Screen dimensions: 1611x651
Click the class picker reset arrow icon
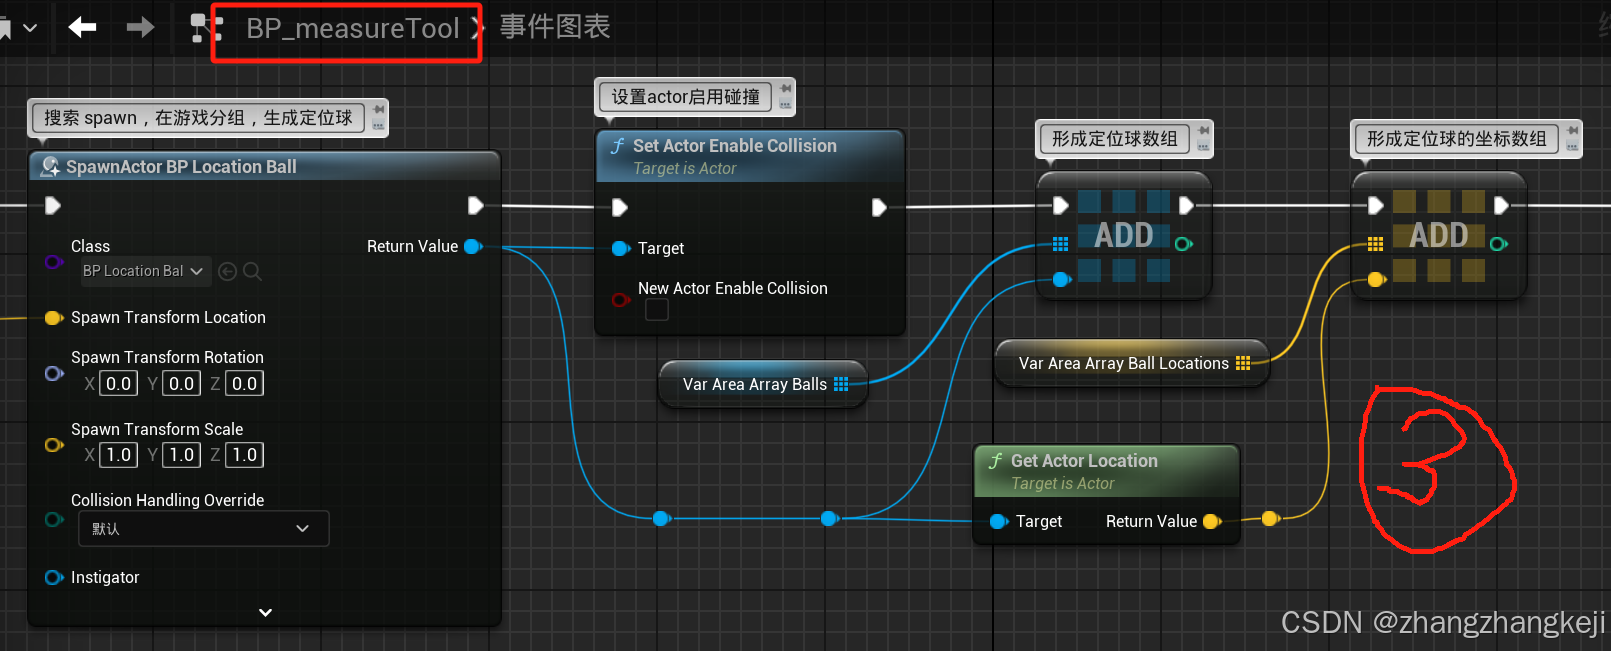coord(227,271)
